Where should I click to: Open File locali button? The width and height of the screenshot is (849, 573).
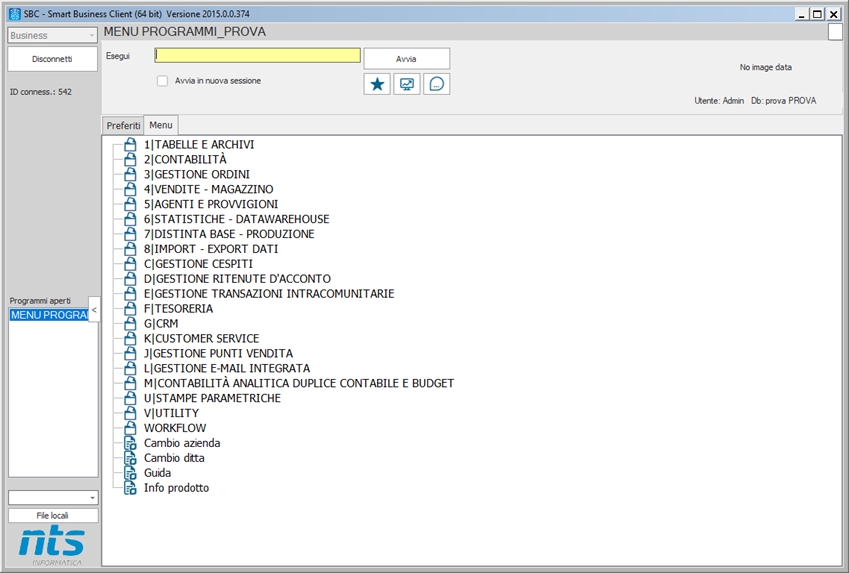(53, 515)
